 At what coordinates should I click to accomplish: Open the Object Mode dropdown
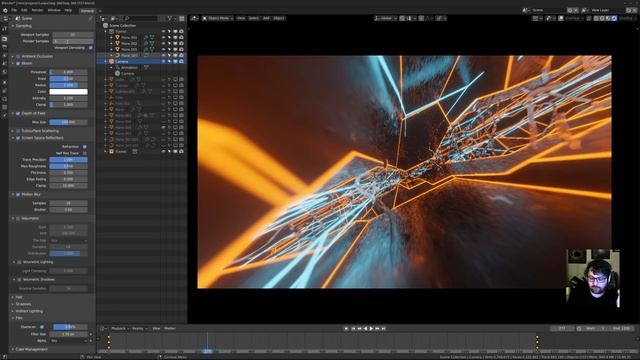click(x=218, y=18)
